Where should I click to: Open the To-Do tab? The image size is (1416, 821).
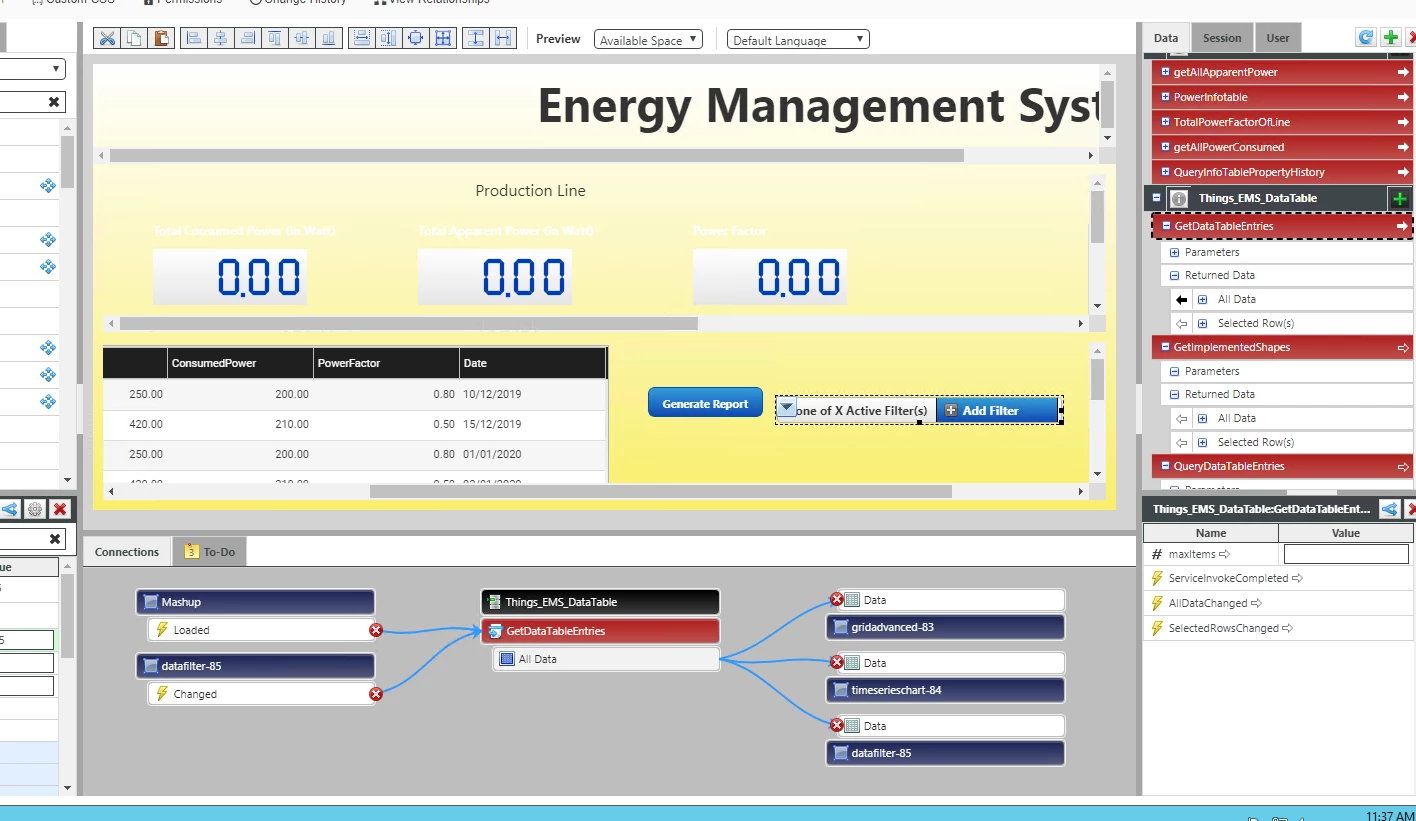click(x=210, y=552)
